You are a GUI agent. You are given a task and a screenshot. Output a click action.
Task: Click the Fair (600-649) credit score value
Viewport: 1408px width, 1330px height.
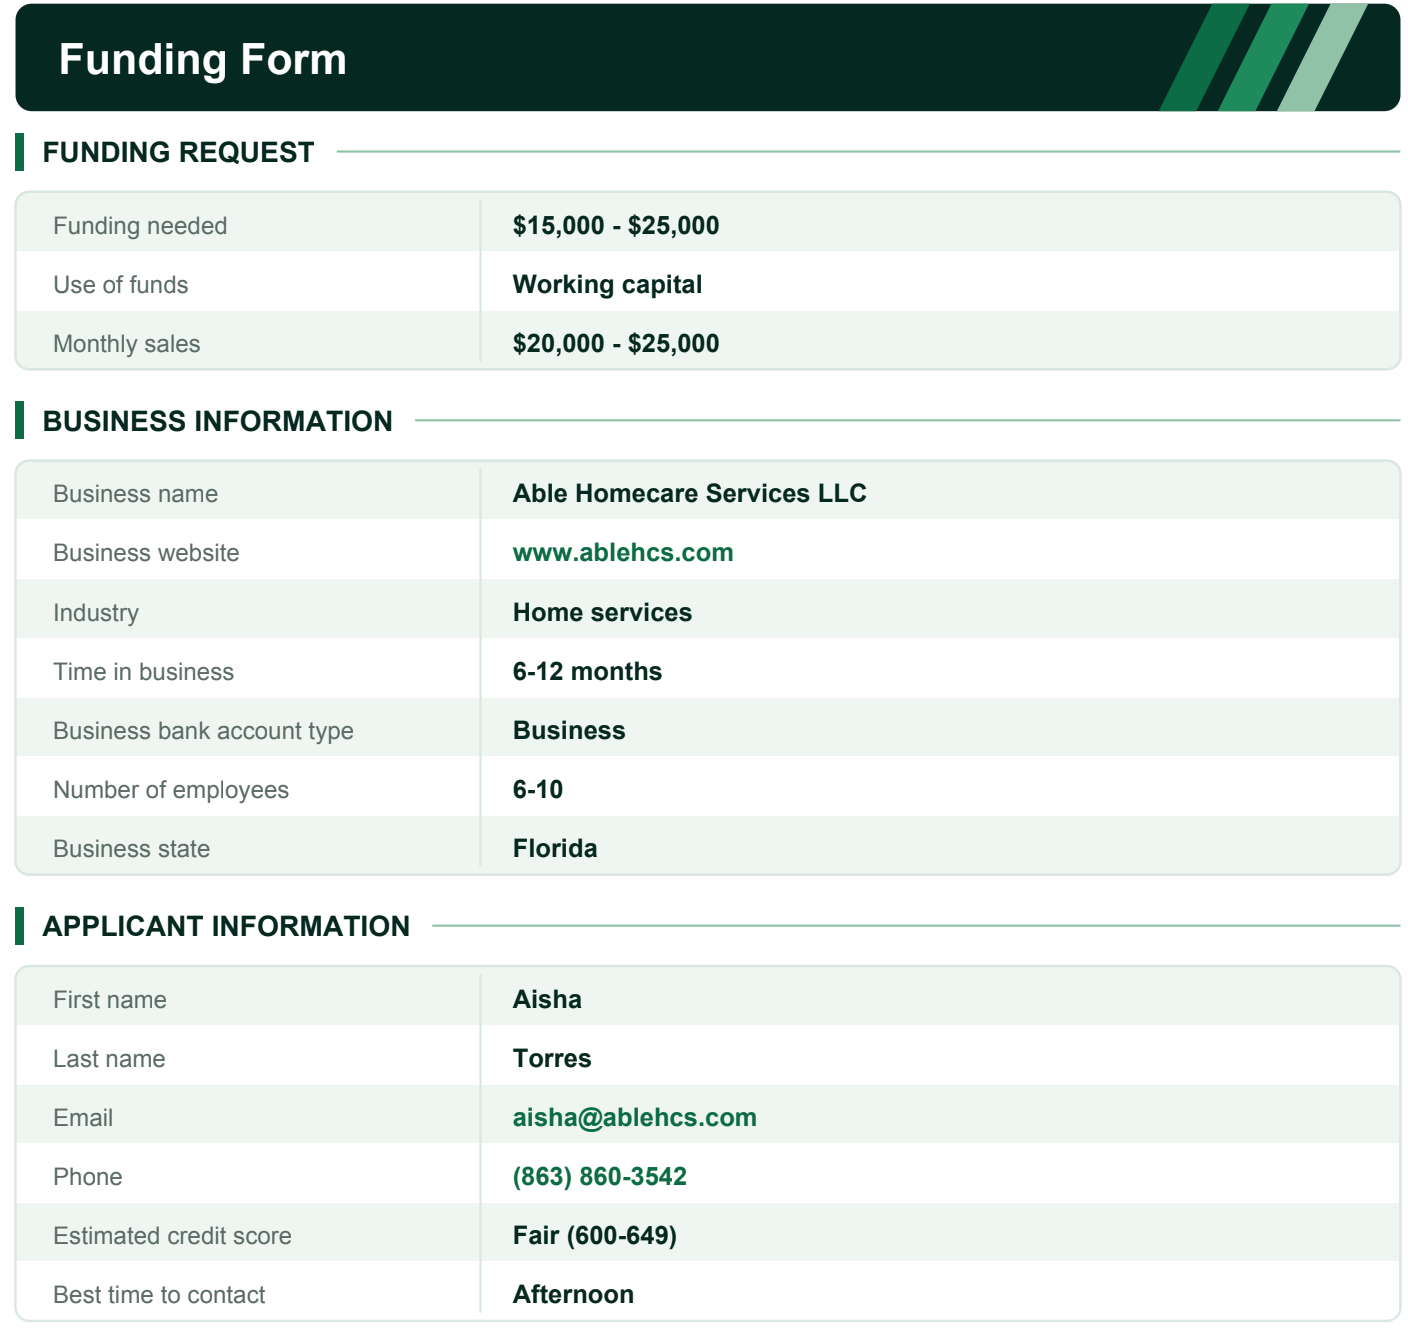coord(595,1236)
